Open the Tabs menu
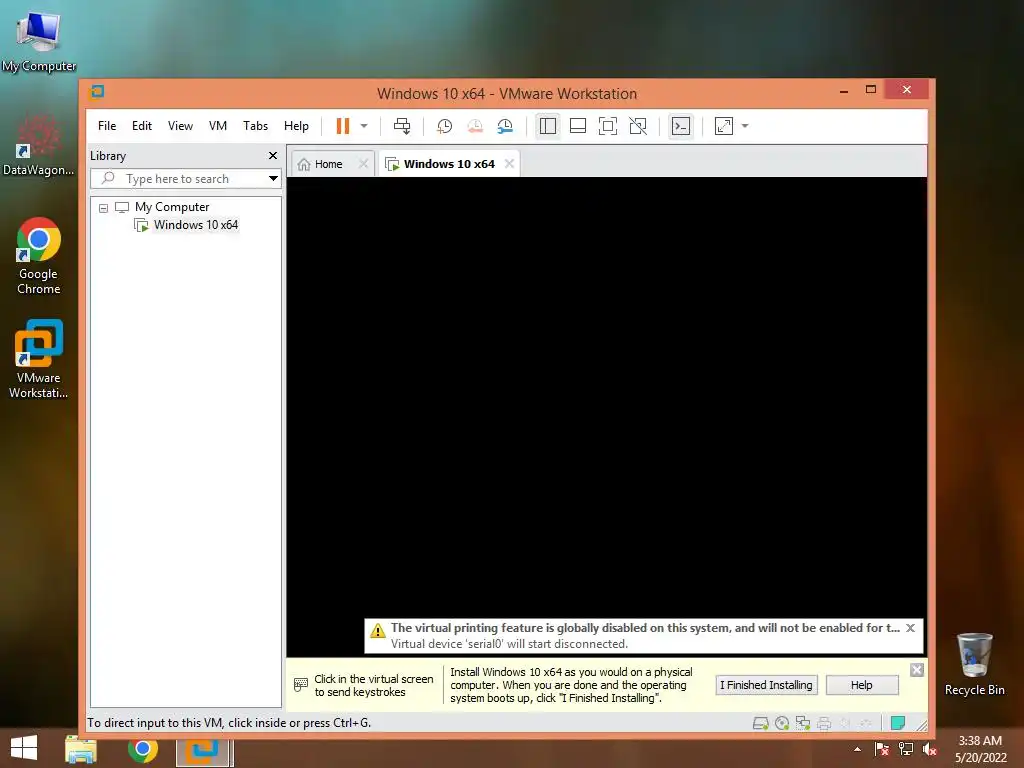1024x768 pixels. pos(255,126)
